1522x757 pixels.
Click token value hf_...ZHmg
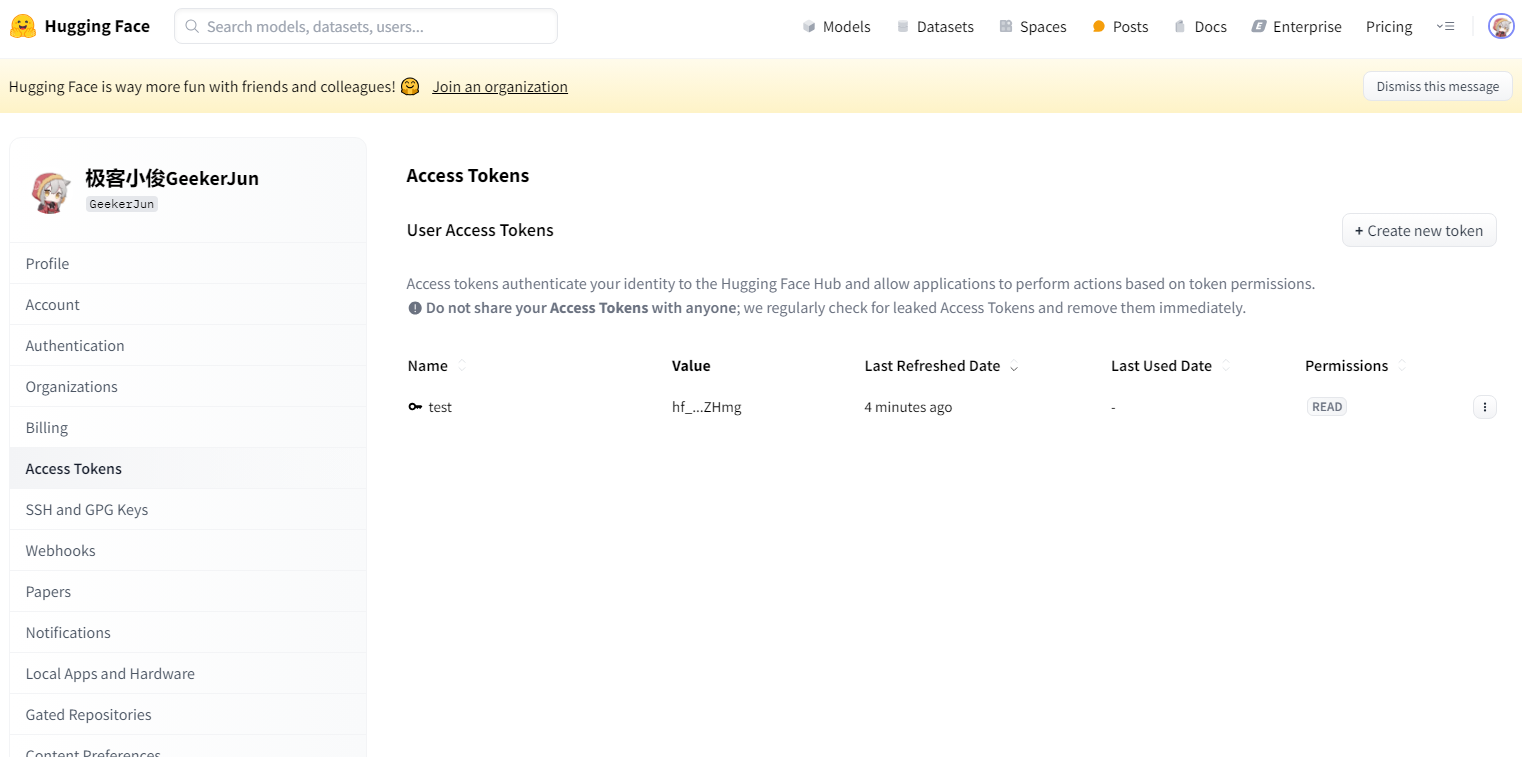(x=707, y=407)
